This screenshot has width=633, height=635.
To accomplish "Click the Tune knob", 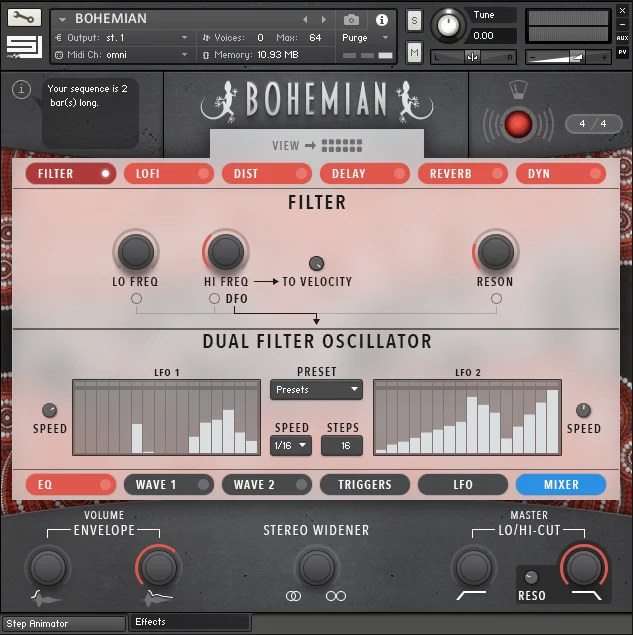I will pos(448,26).
